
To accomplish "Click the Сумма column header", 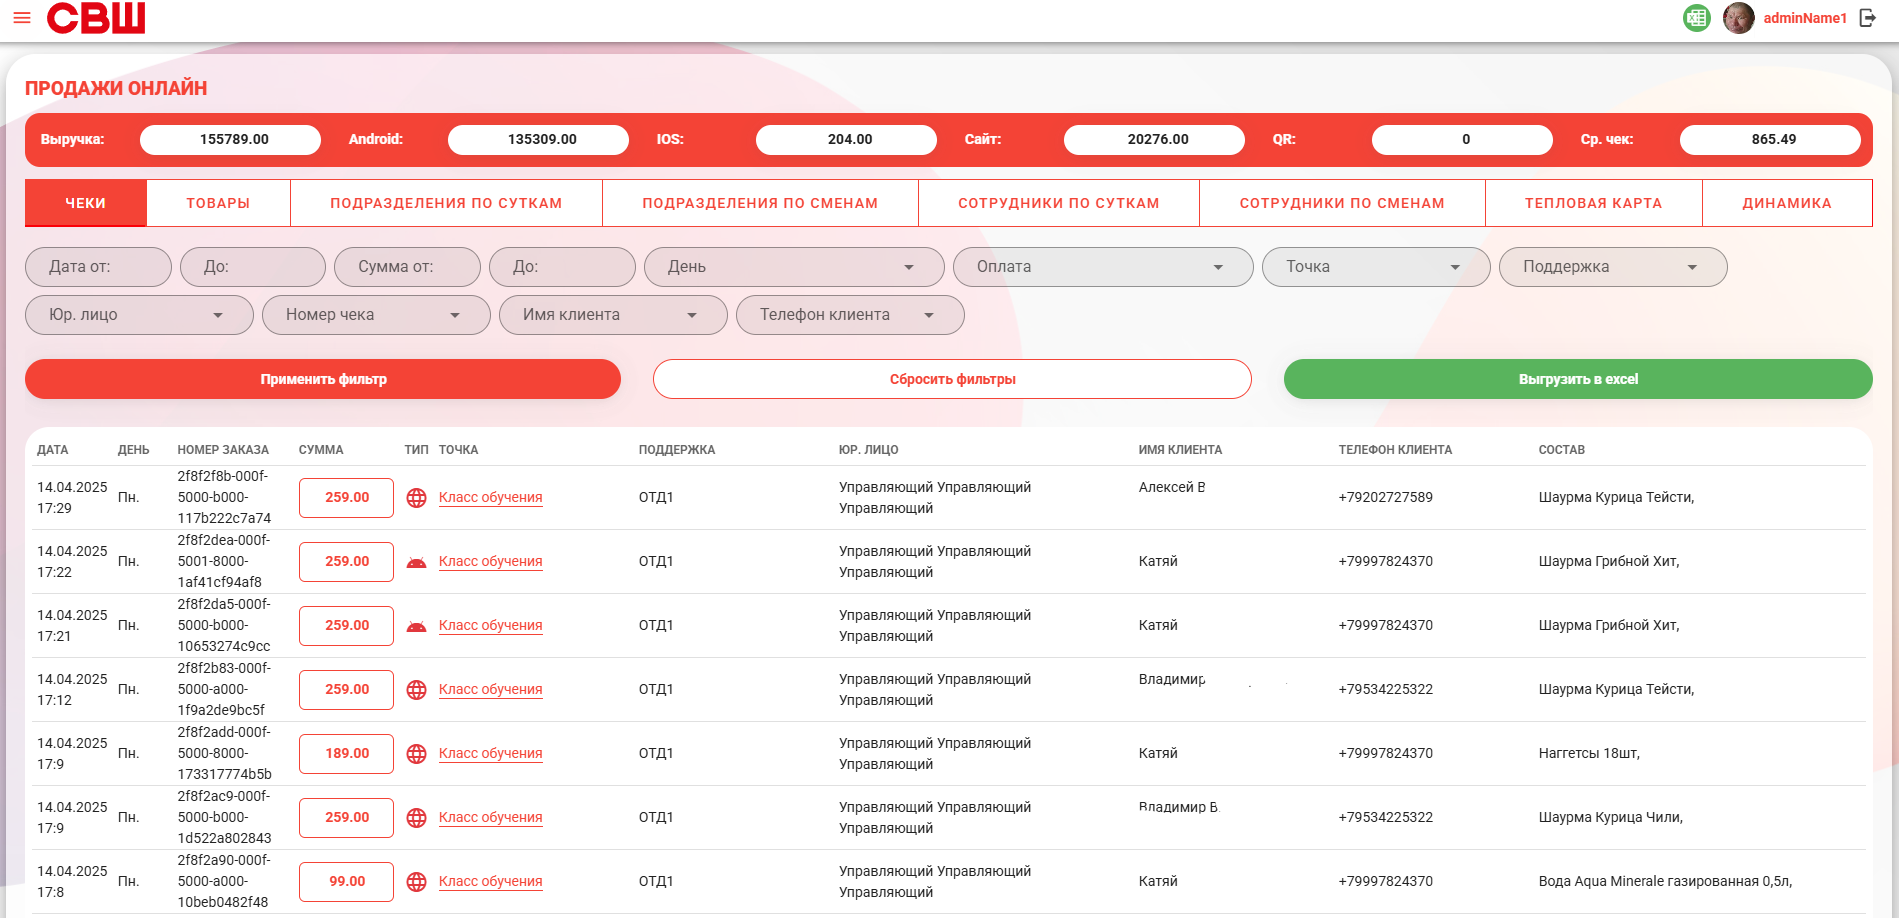I will coord(321,450).
